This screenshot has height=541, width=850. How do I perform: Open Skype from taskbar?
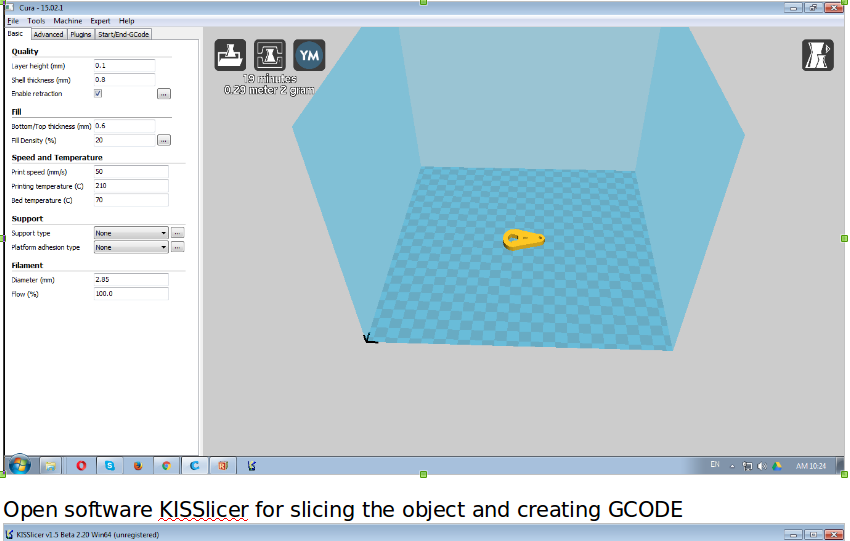(x=110, y=466)
